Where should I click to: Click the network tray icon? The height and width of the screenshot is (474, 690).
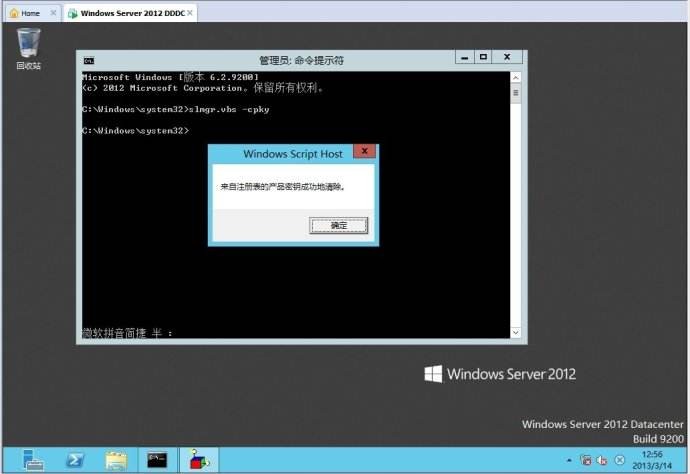click(x=586, y=460)
